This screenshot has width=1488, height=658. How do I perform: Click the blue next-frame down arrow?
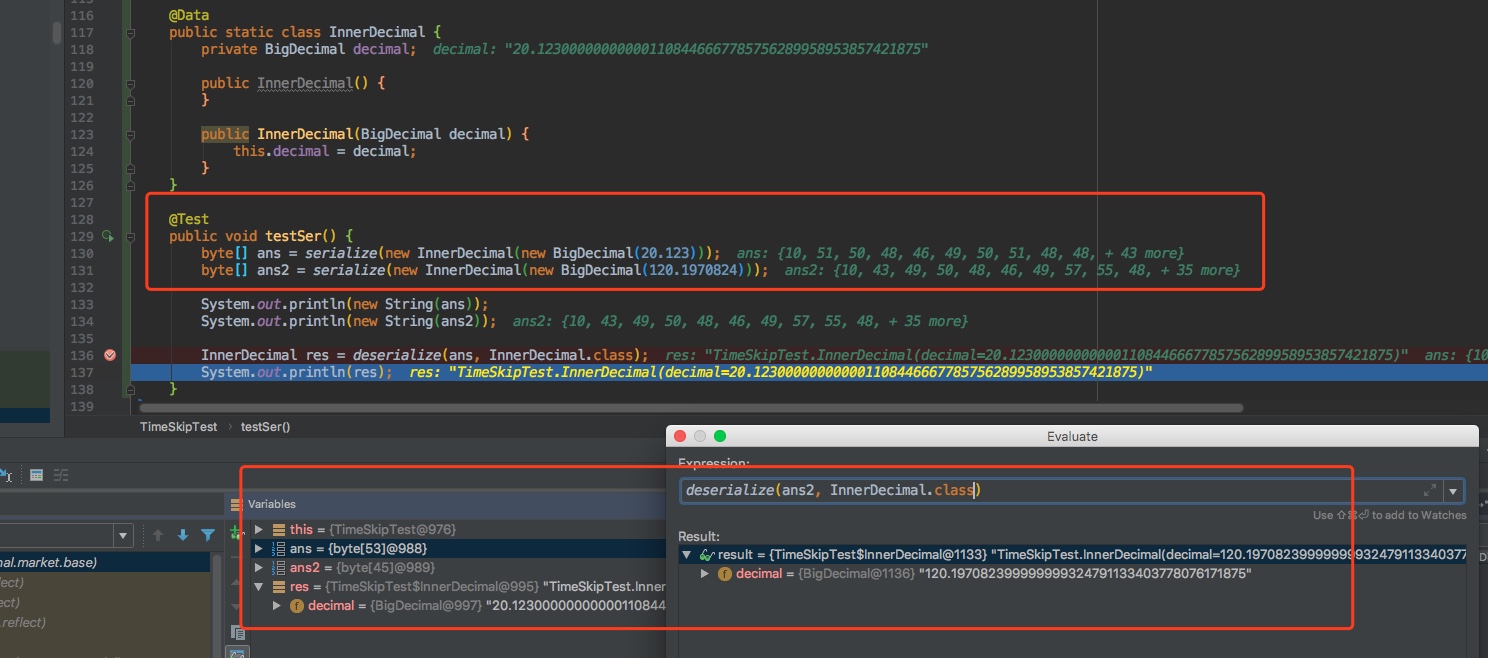pos(183,535)
